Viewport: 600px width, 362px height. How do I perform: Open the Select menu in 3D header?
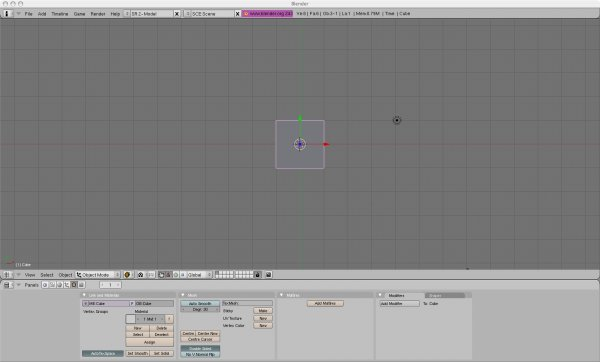pos(47,275)
